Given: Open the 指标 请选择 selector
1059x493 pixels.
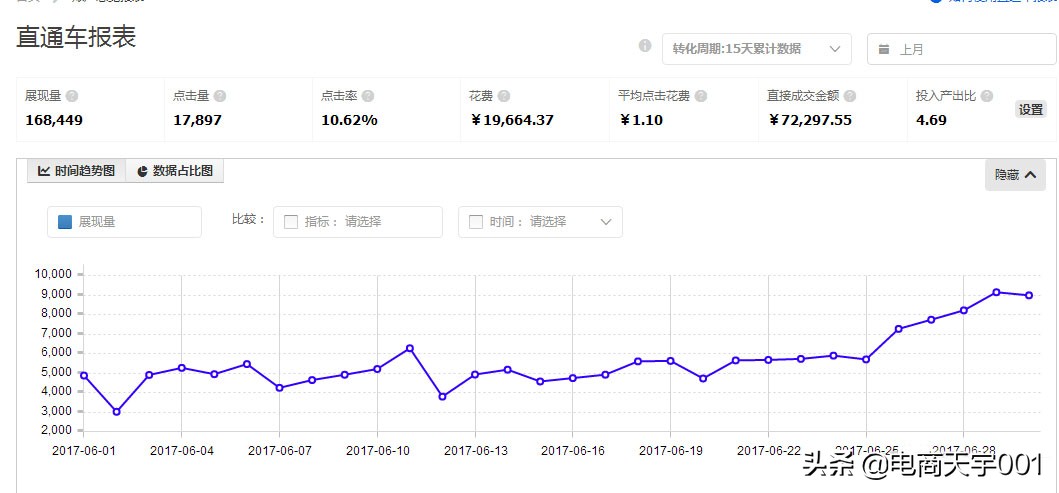Looking at the screenshot, I should (x=358, y=222).
